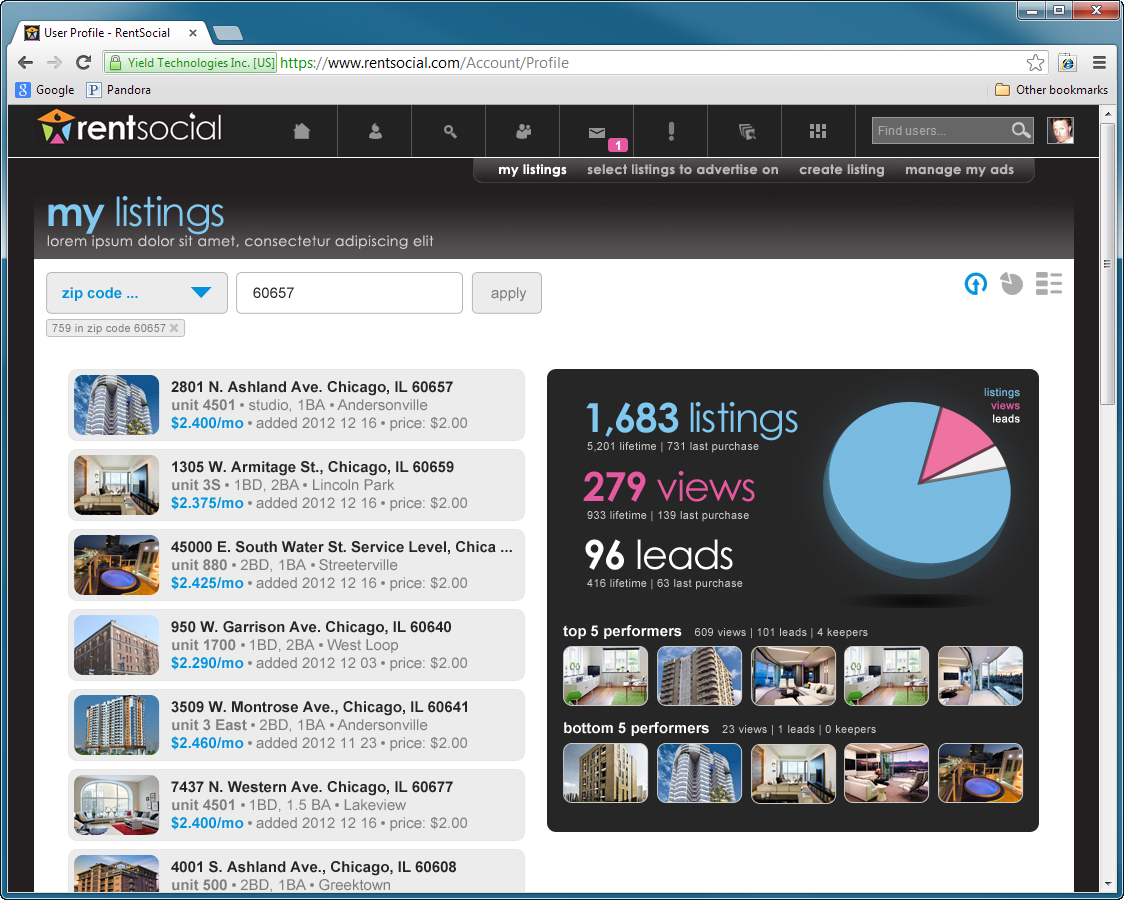The width and height of the screenshot is (1124, 900).
Task: Click the browser vertical scrollbar thumb
Action: click(1108, 263)
